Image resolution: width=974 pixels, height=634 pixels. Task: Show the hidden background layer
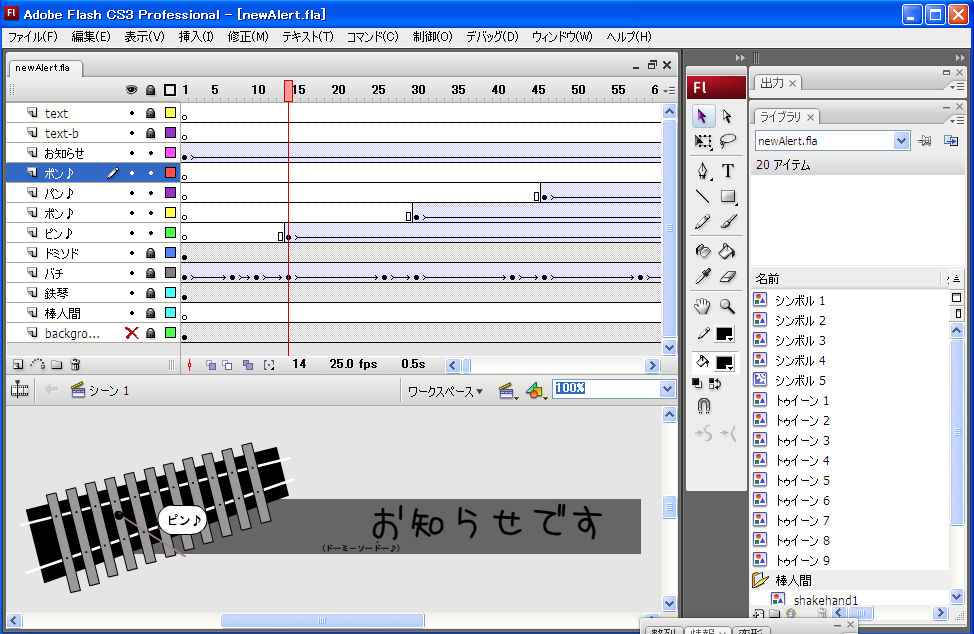[131, 333]
